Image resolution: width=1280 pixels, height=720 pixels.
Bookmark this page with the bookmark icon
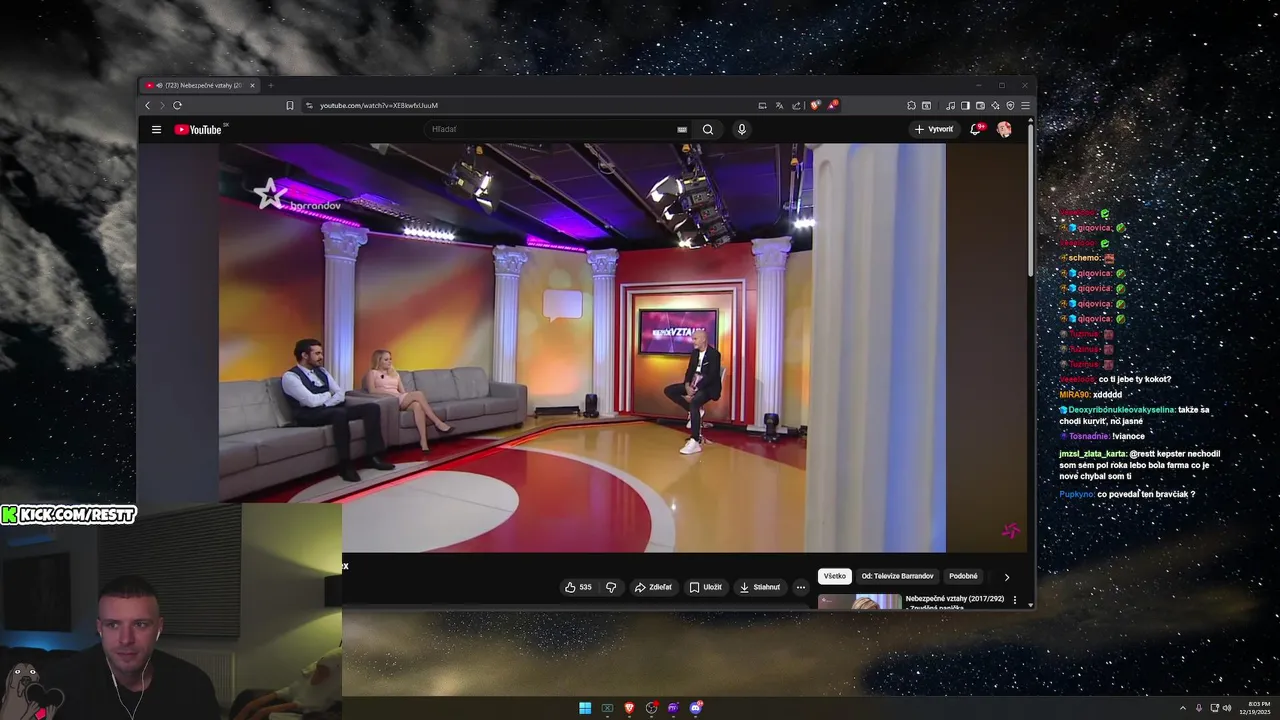(290, 105)
